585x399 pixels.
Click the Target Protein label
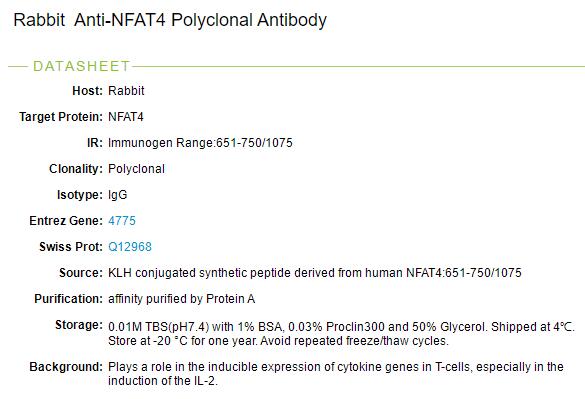(x=61, y=117)
